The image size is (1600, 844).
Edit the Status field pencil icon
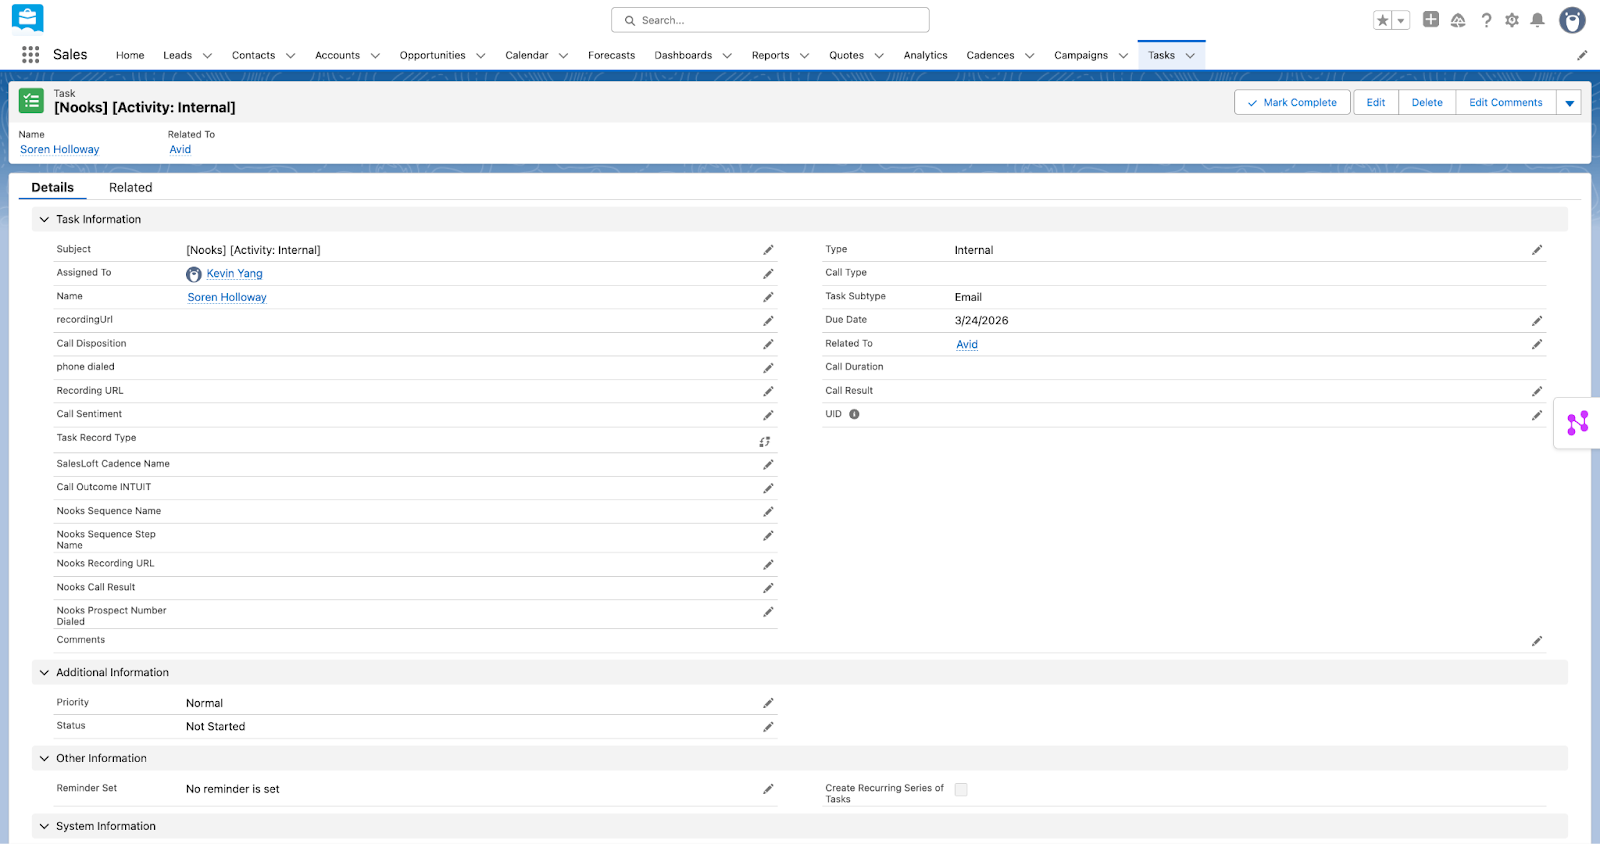(768, 727)
